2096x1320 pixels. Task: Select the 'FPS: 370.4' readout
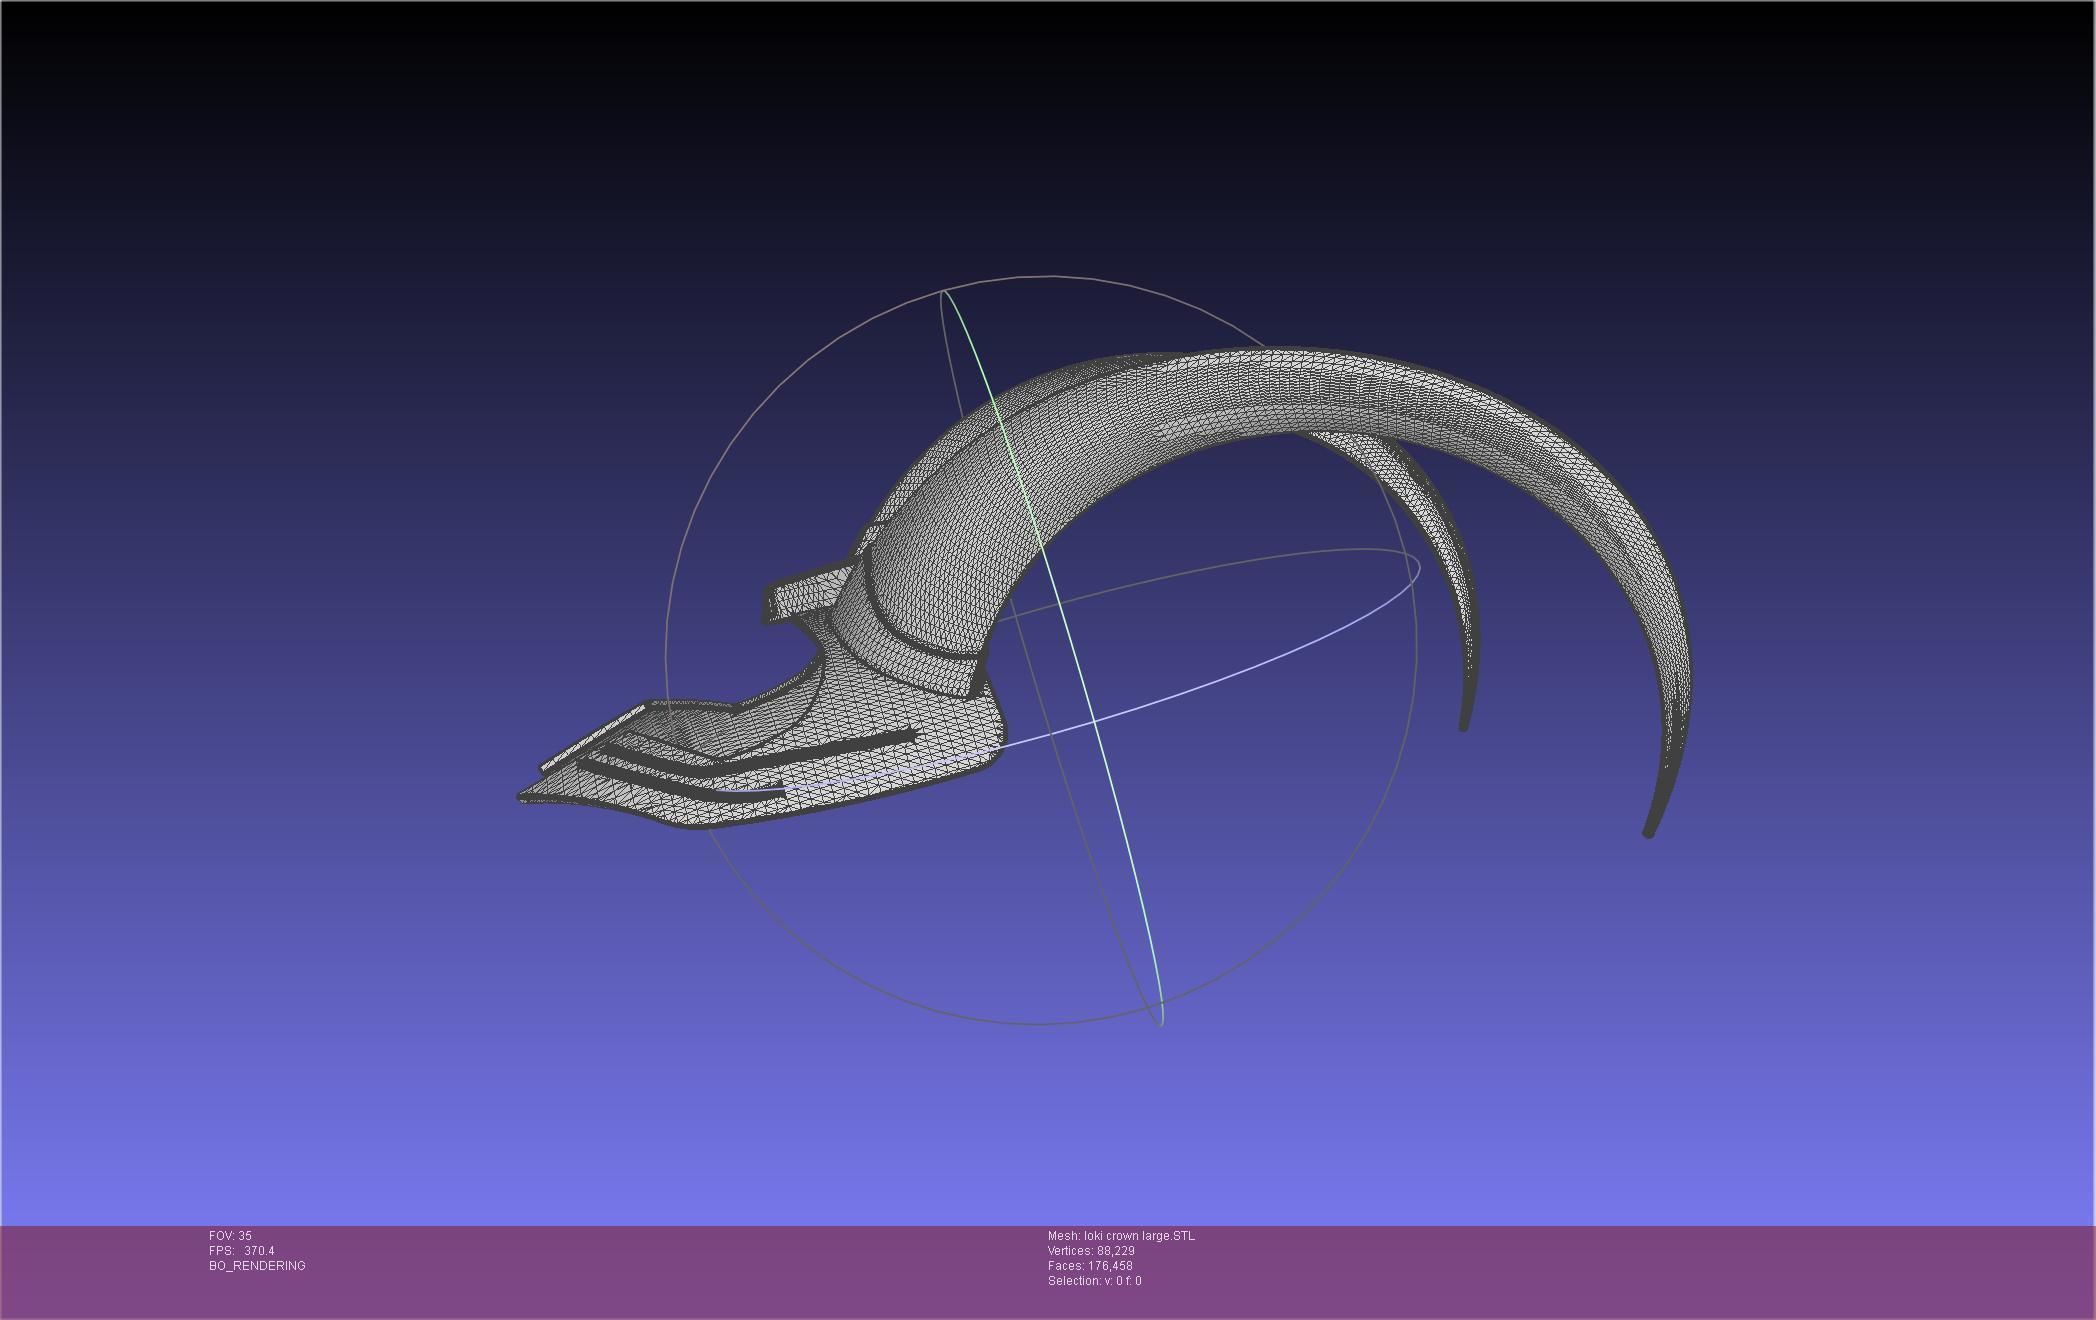242,1251
